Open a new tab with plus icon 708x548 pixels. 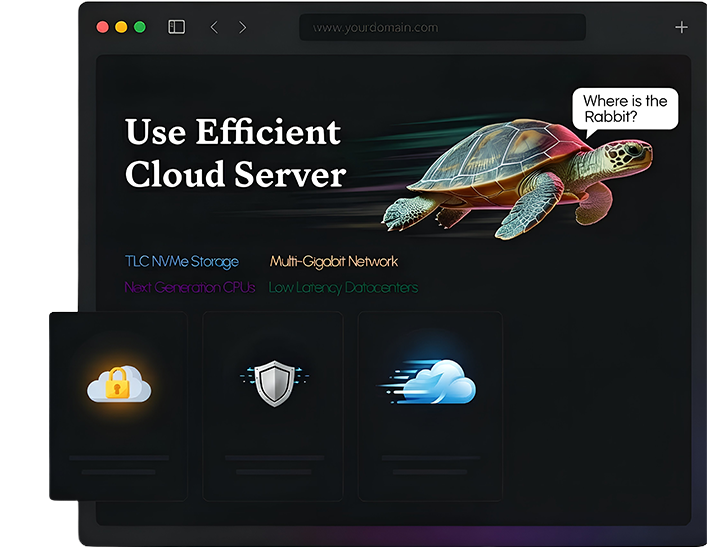click(x=681, y=27)
